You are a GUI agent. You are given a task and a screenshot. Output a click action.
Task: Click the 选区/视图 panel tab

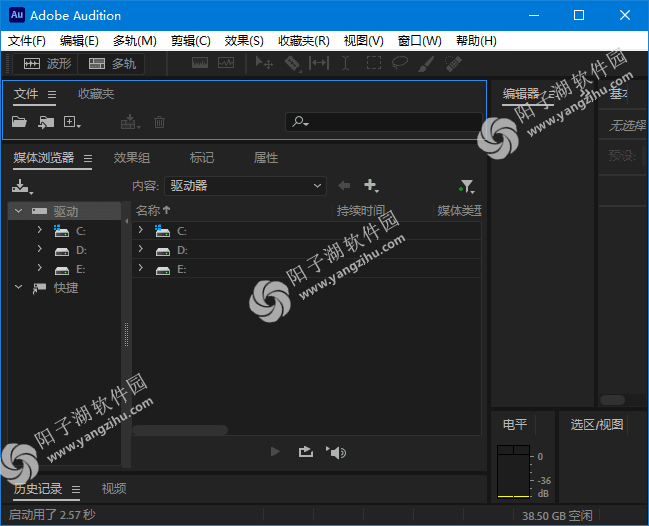(596, 425)
